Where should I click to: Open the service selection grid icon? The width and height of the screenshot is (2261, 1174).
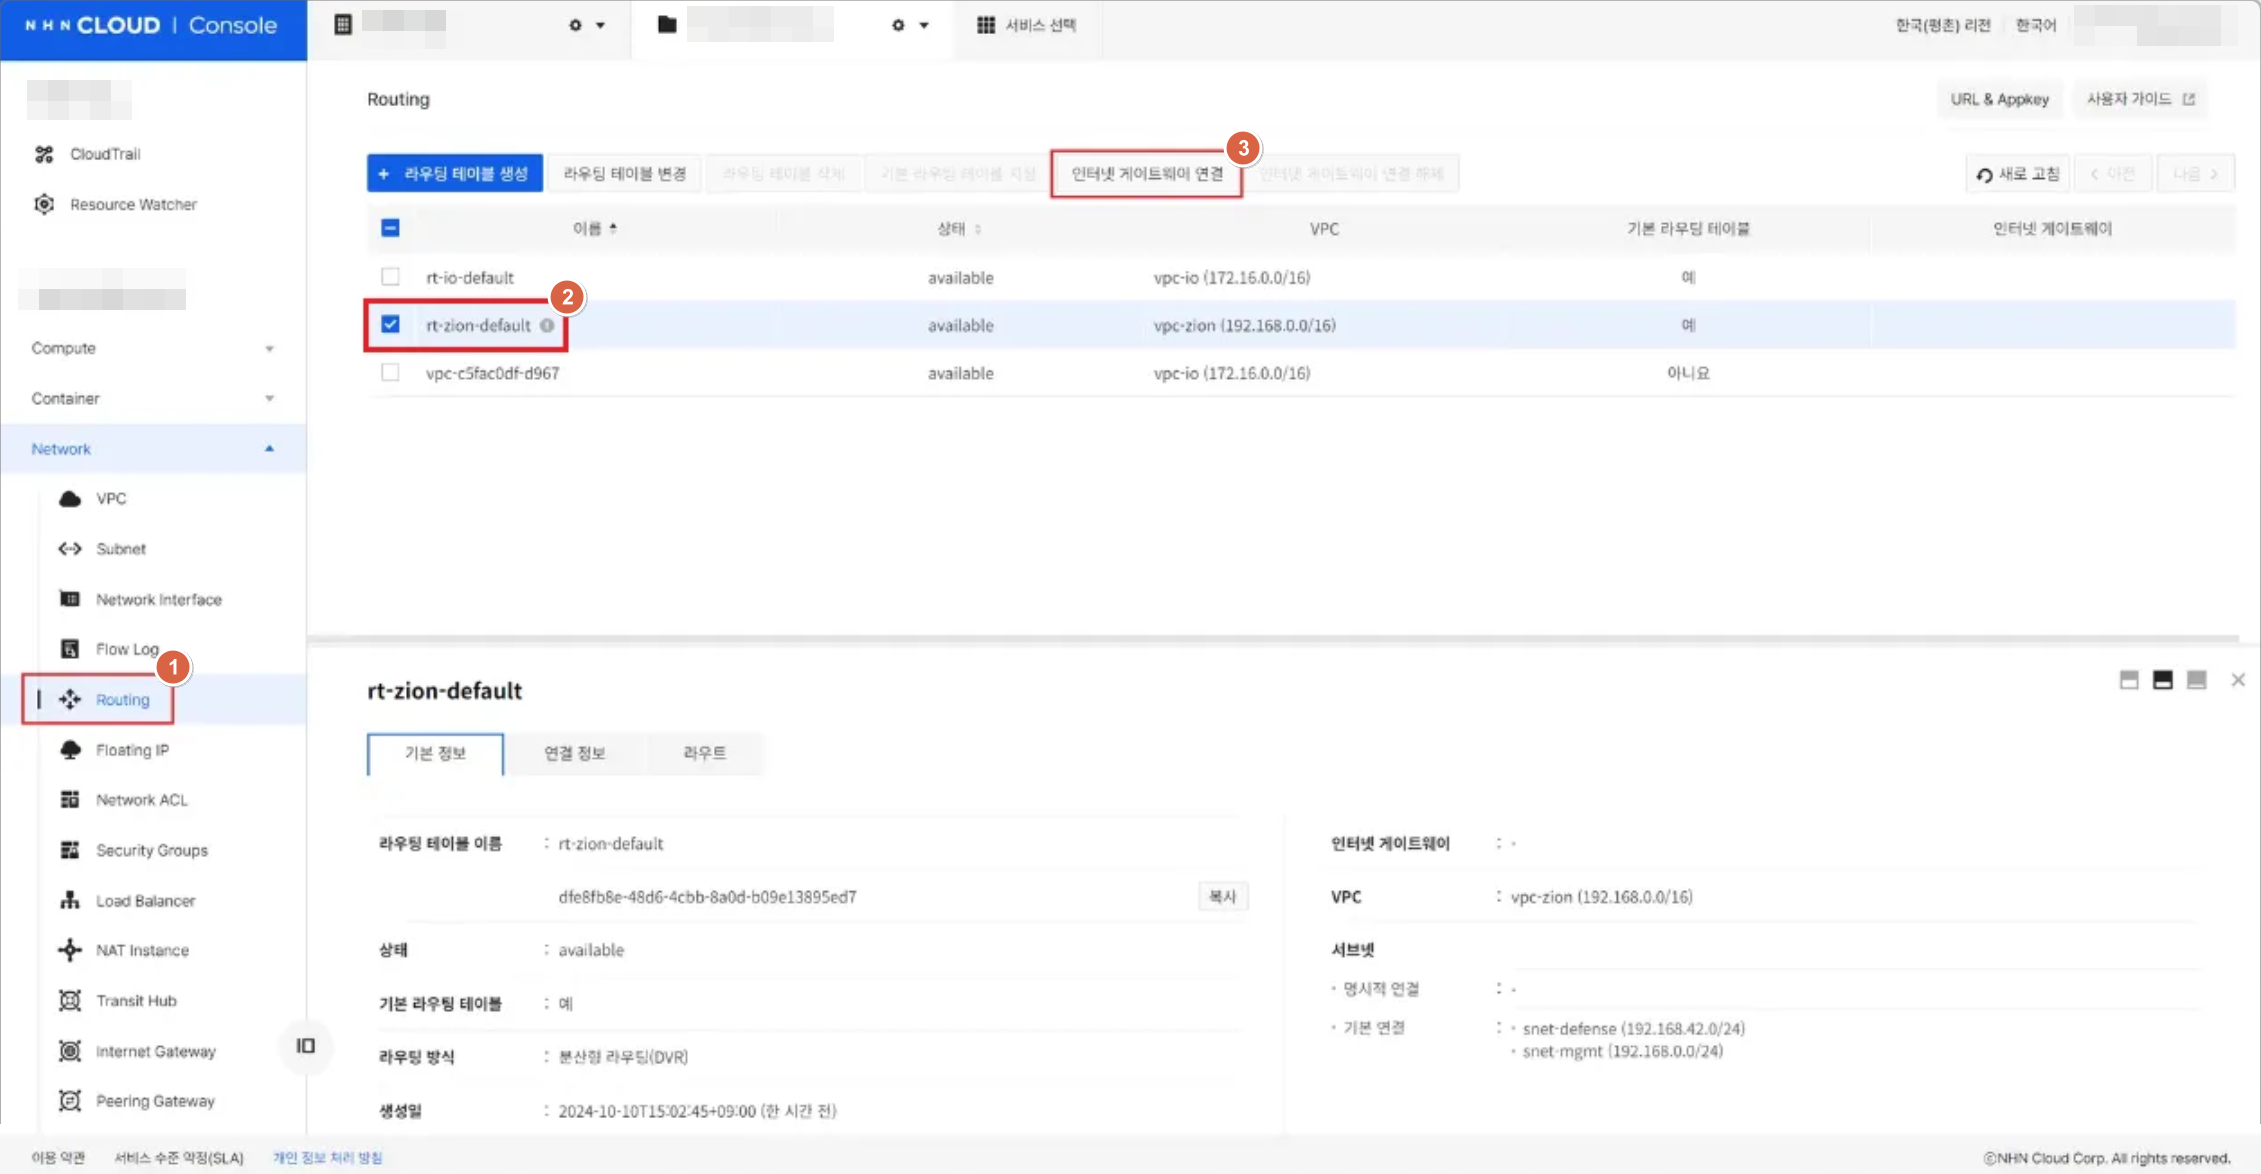coord(986,25)
